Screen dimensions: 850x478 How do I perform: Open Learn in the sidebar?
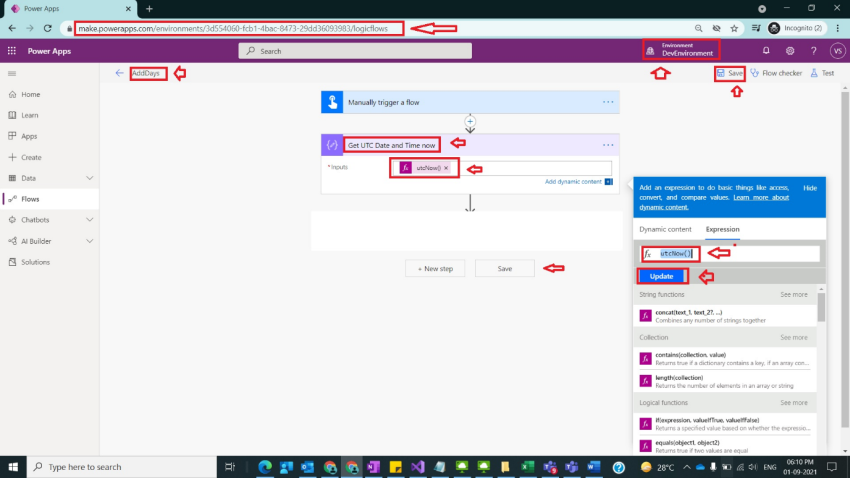29,115
